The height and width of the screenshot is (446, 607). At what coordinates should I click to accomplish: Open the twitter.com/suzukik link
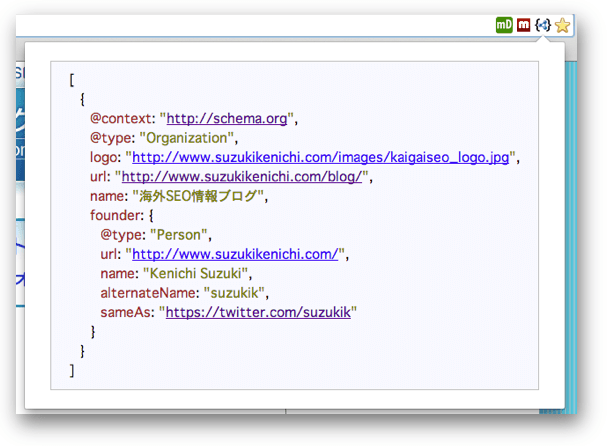(258, 312)
